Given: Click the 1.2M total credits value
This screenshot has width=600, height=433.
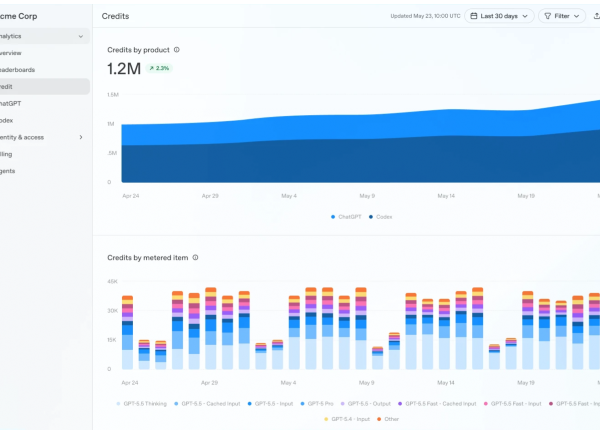Looking at the screenshot, I should 124,69.
